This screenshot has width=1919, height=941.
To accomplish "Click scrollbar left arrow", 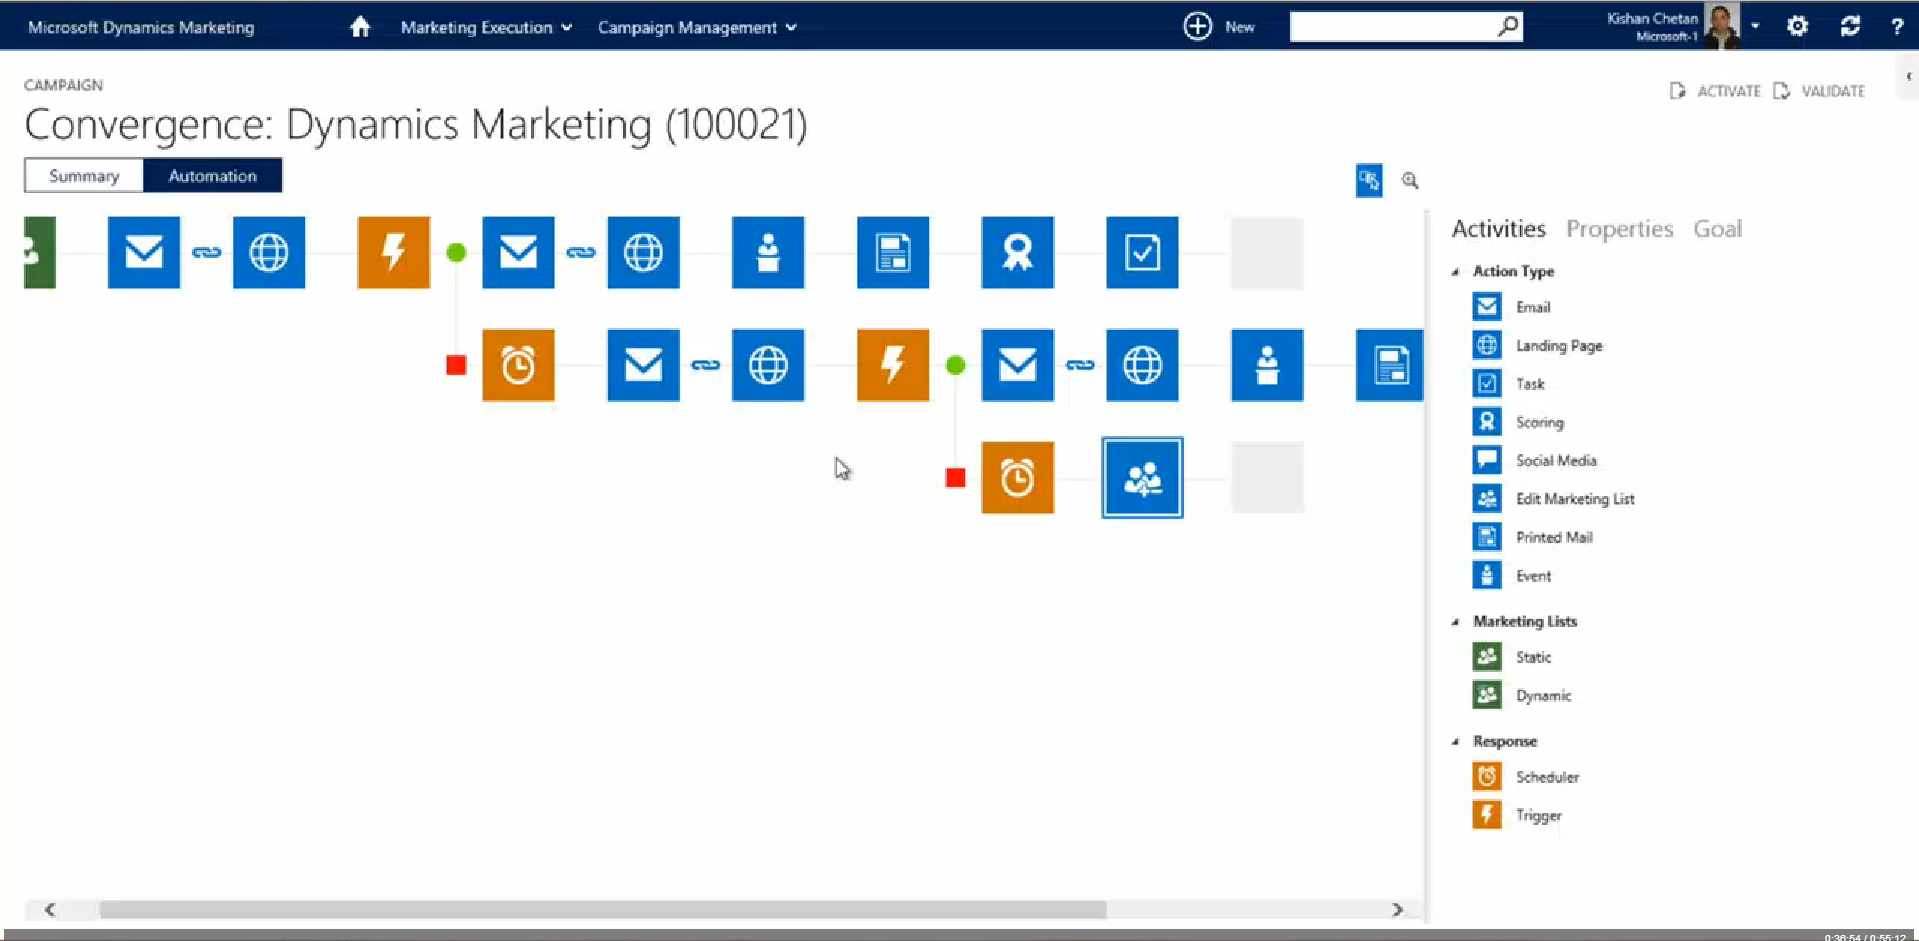I will [49, 910].
